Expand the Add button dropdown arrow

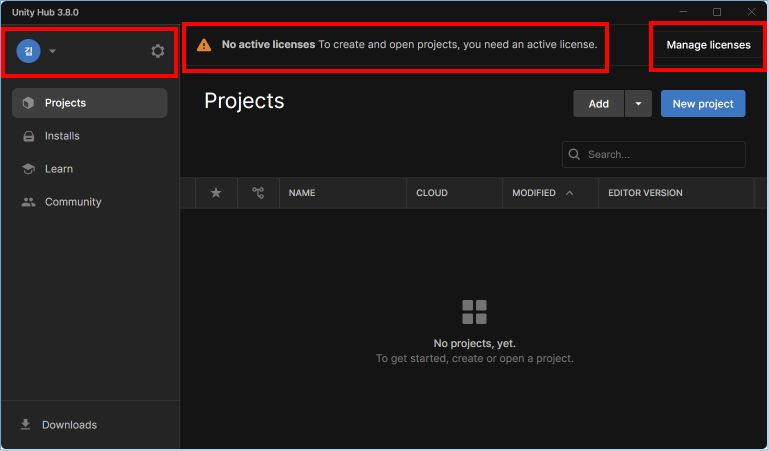point(638,103)
